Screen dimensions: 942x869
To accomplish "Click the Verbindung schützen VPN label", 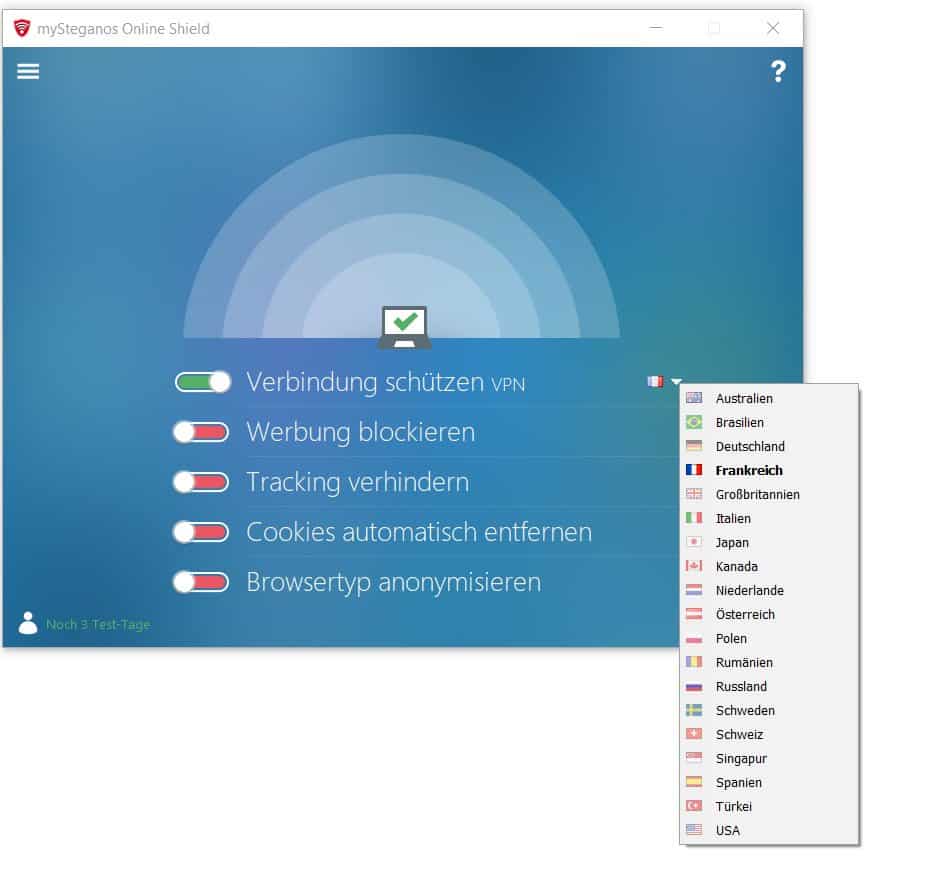I will tap(386, 382).
